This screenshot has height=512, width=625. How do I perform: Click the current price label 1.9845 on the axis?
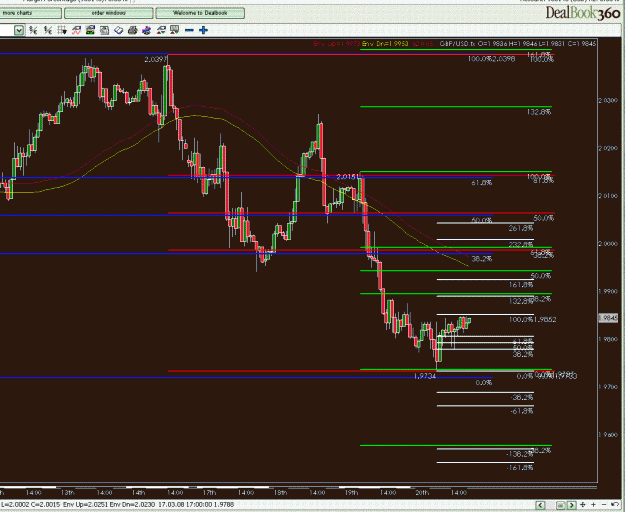(608, 318)
